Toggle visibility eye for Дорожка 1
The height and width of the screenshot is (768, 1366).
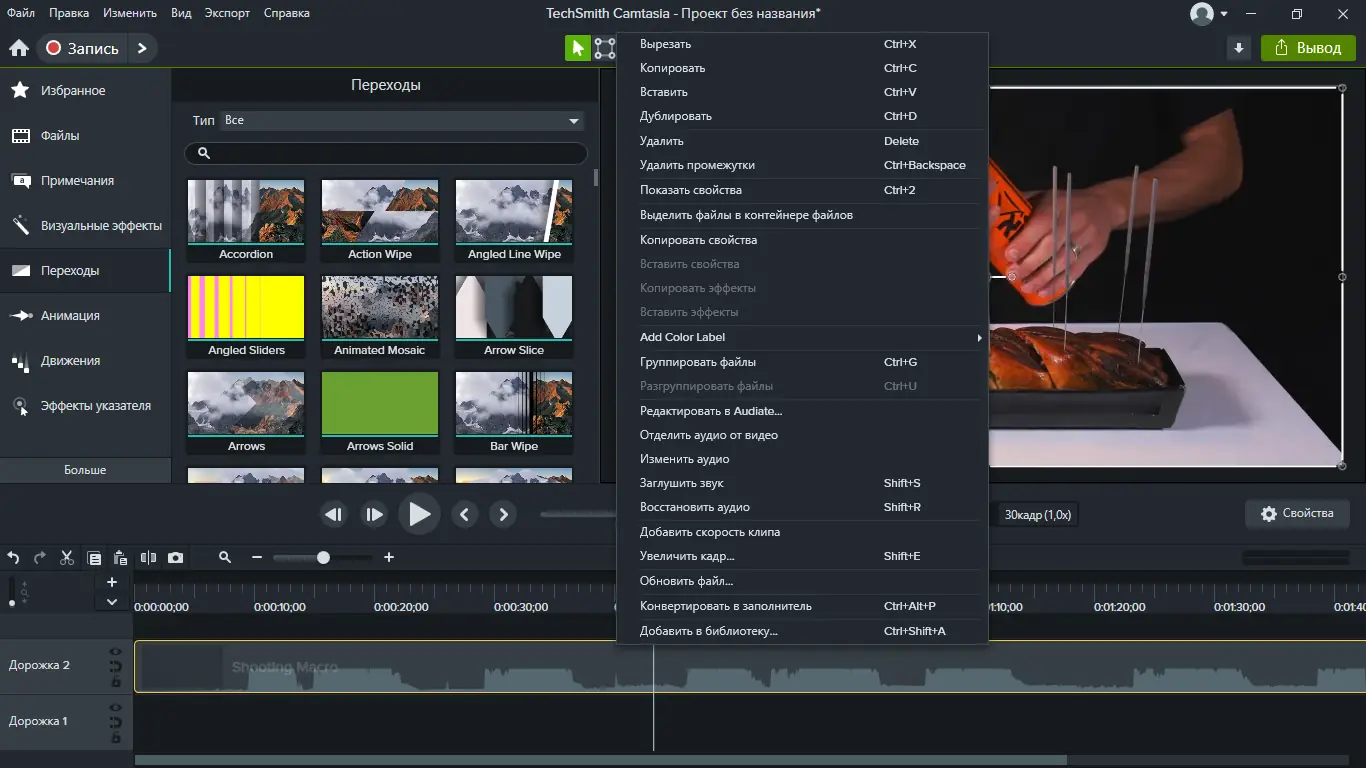116,708
